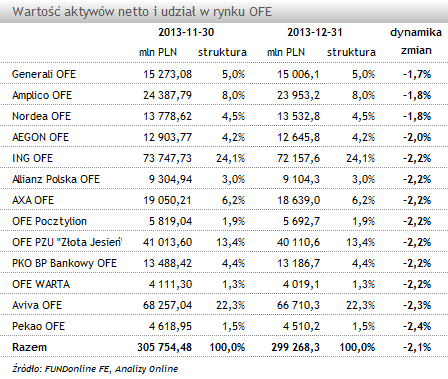Select the OFE Pocztylion row
The height and width of the screenshot is (379, 448).
coord(224,221)
